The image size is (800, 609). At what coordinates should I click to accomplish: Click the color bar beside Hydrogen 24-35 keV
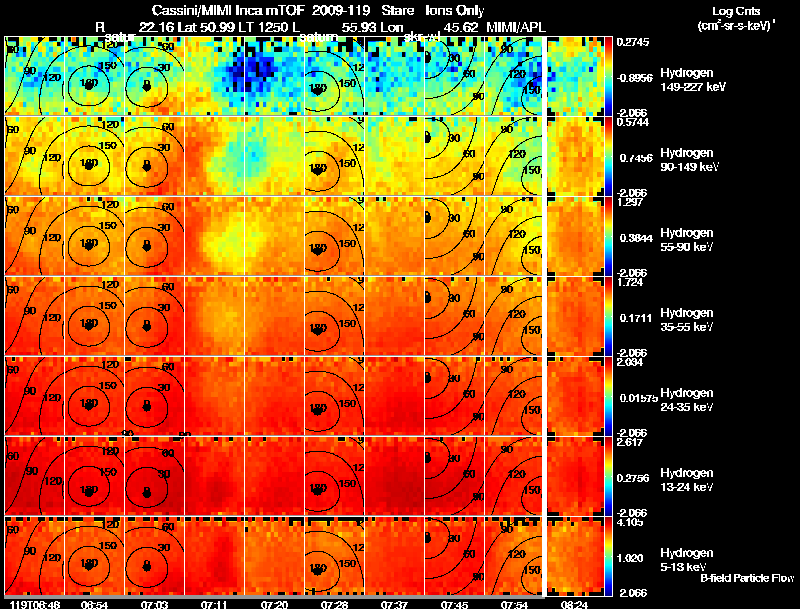(608, 396)
